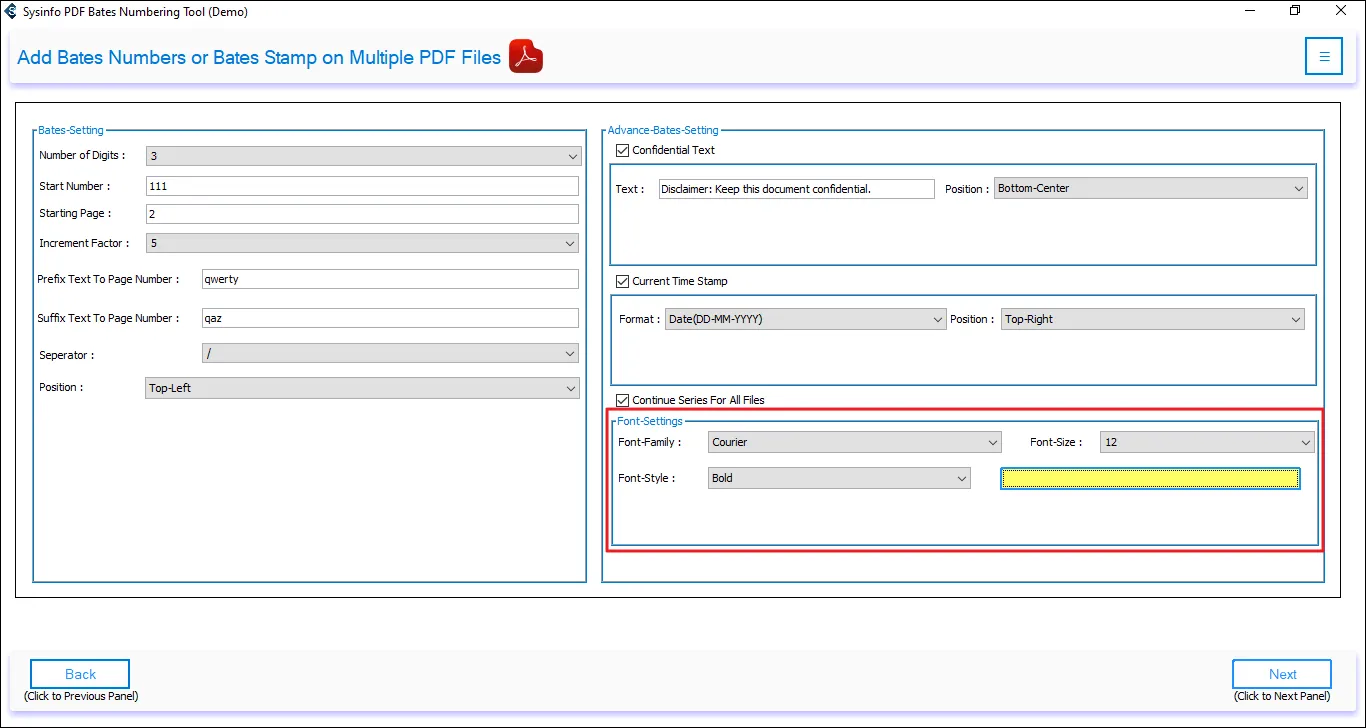Open the Font-Size dropdown
Screen dimensions: 1366x728
(x=1206, y=442)
